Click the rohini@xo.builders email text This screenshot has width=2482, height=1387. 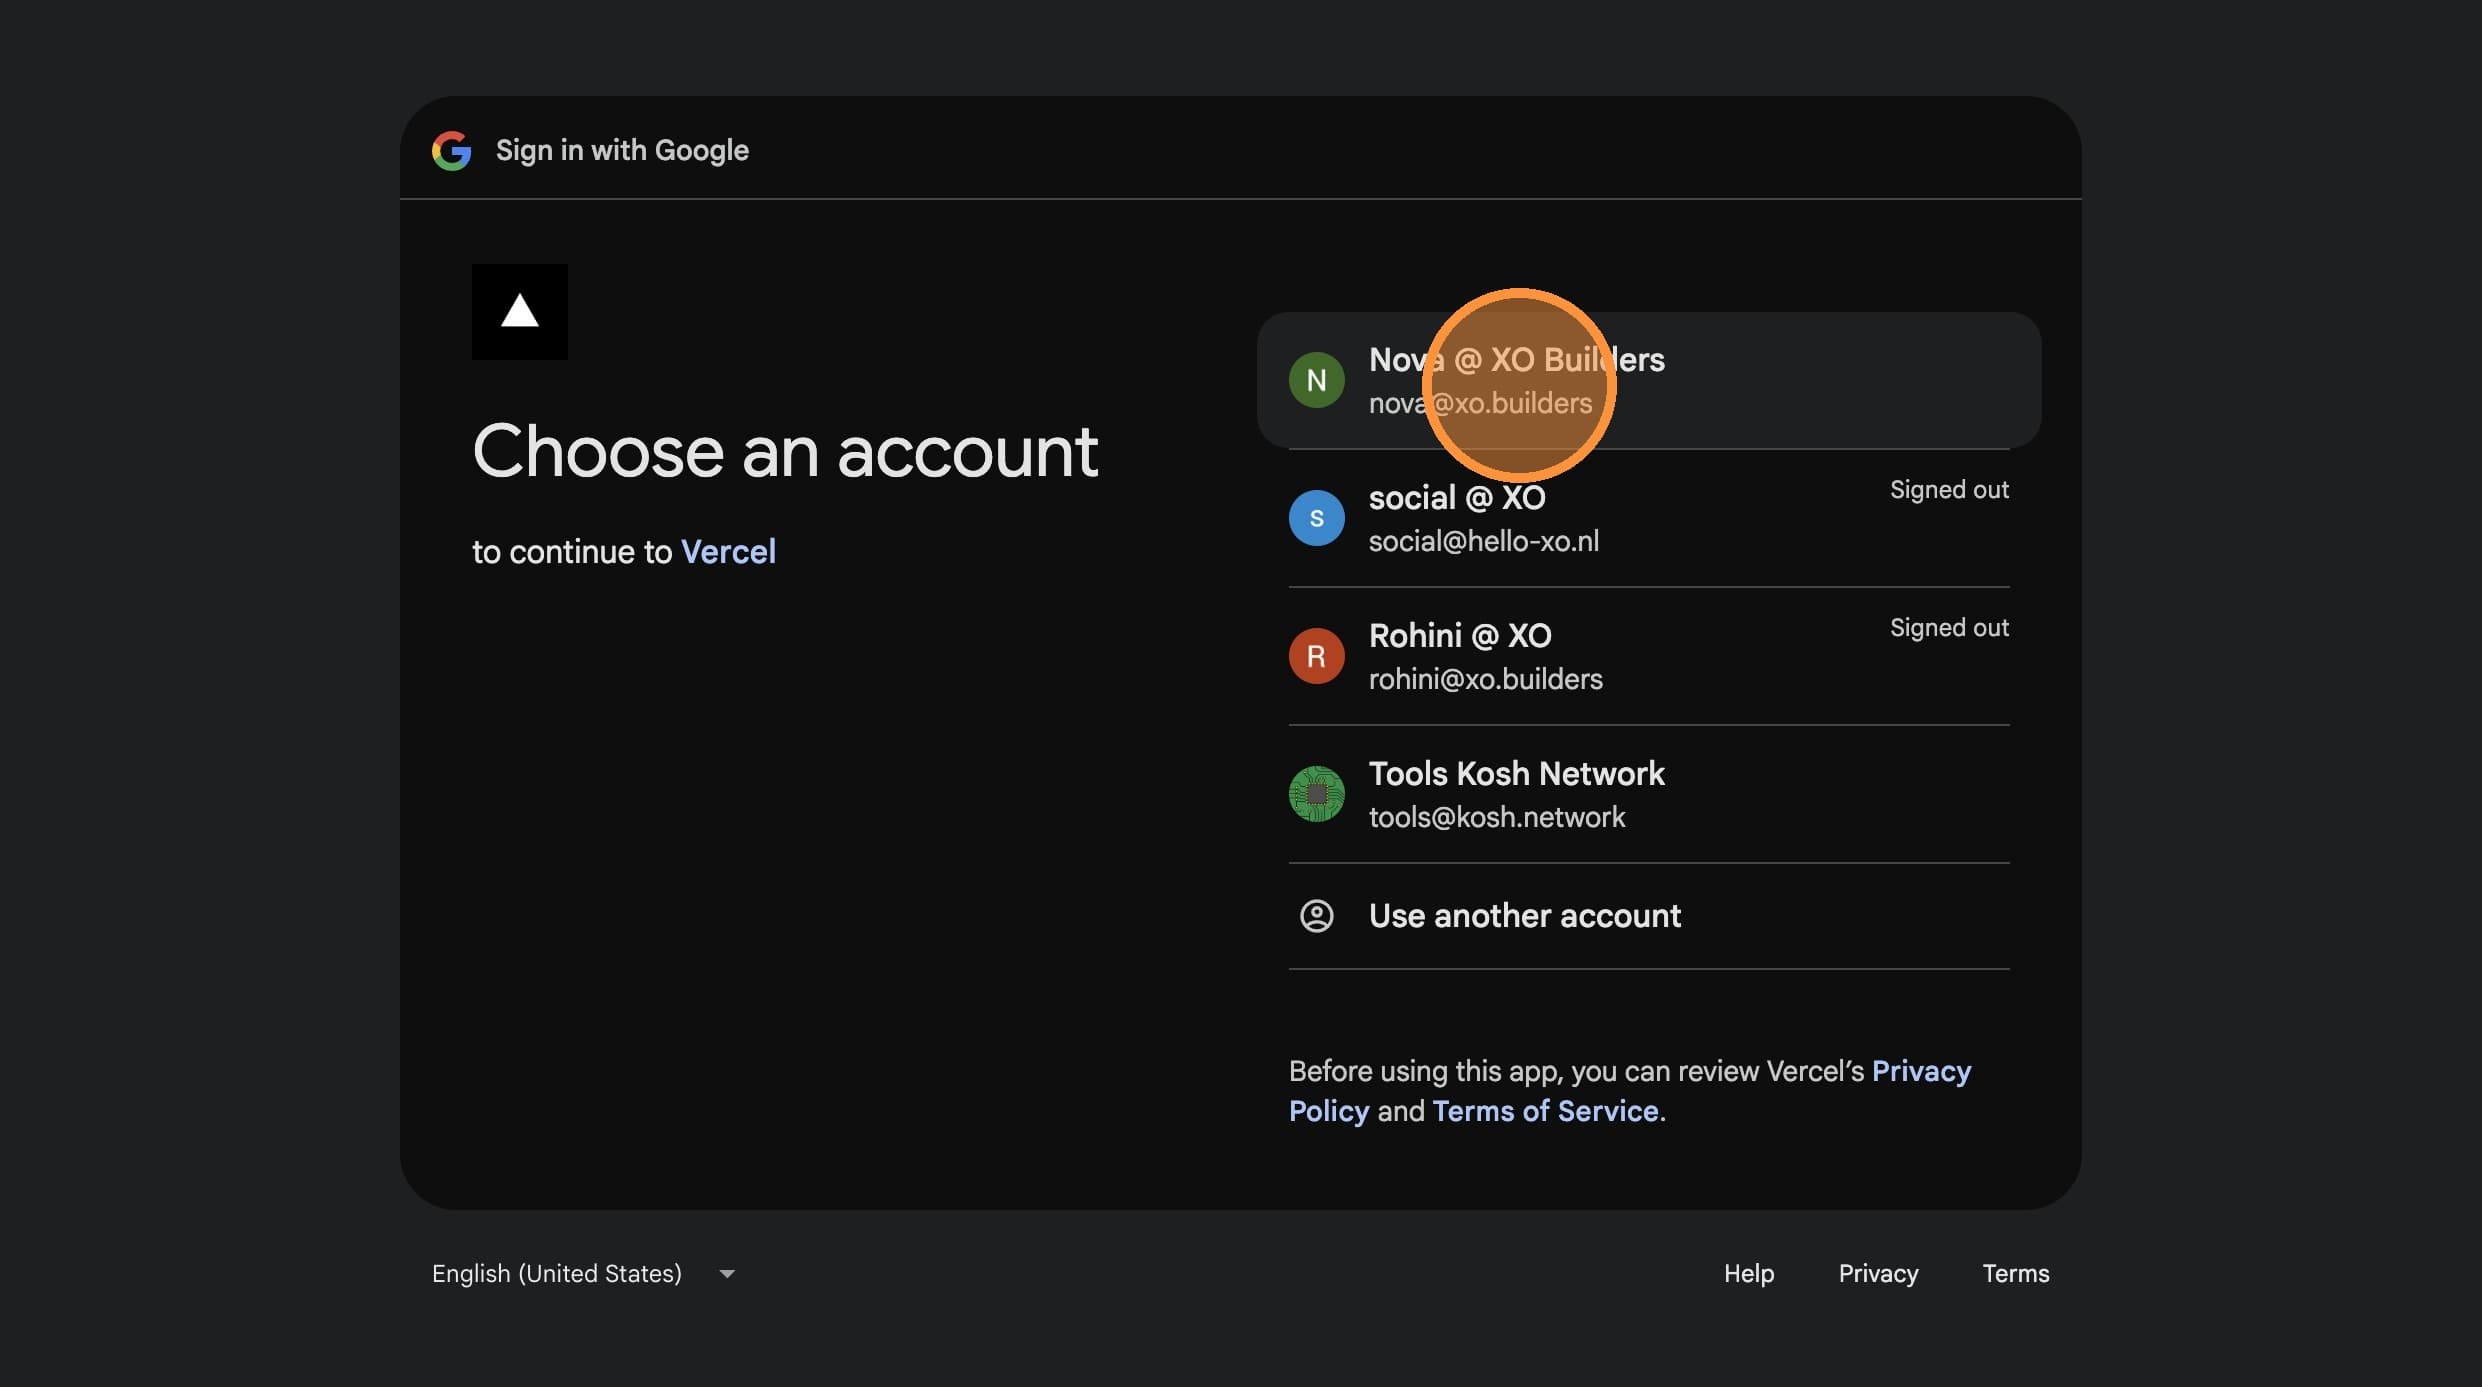point(1485,680)
